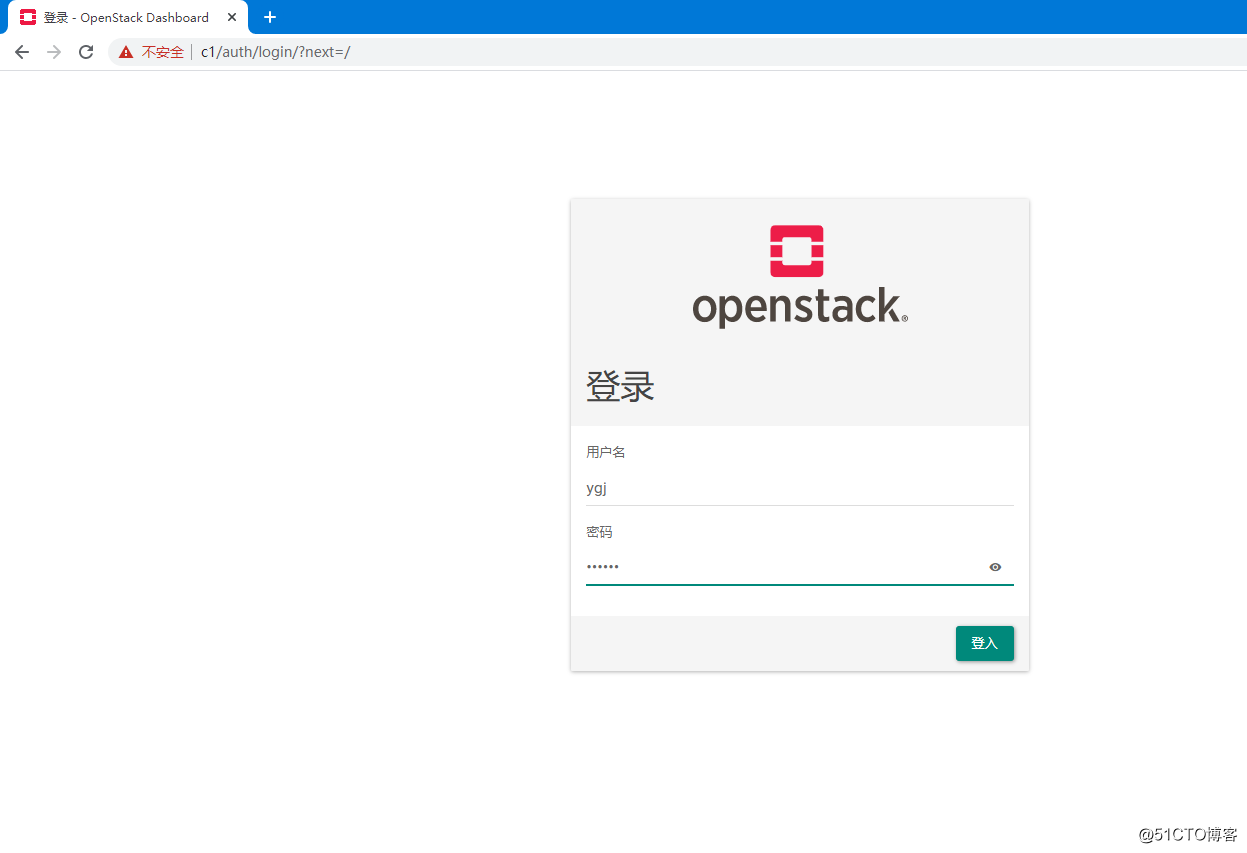Click the address bar URL c1/auth/login
Screen dimensions: 1247x853
pyautogui.click(x=276, y=52)
